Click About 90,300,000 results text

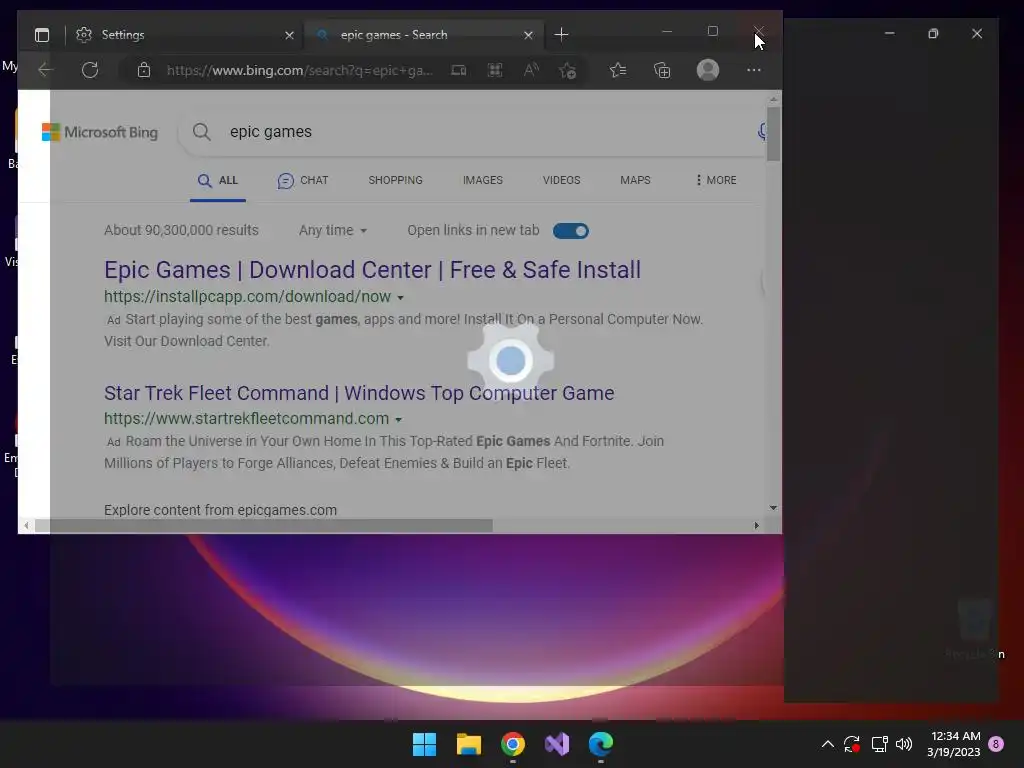181,231
